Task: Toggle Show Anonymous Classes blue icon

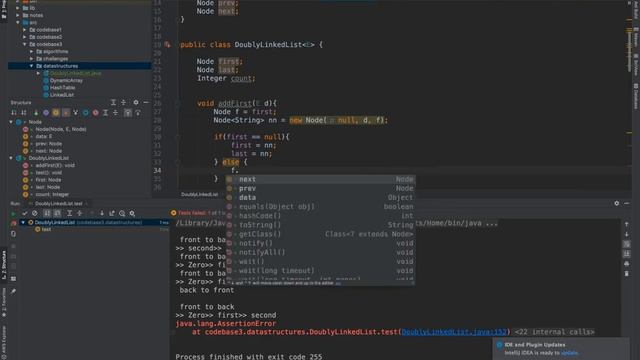Action: [85, 112]
